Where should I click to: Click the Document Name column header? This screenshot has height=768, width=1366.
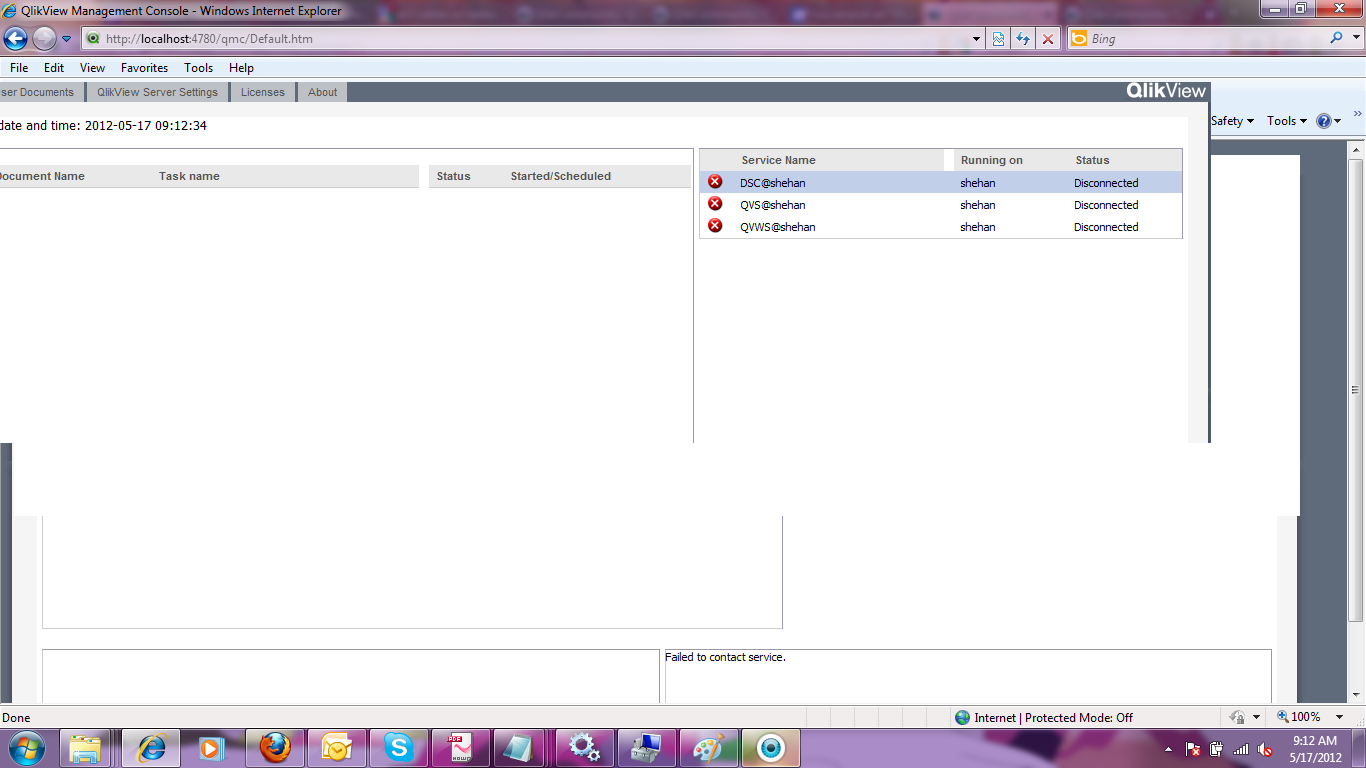tap(40, 176)
